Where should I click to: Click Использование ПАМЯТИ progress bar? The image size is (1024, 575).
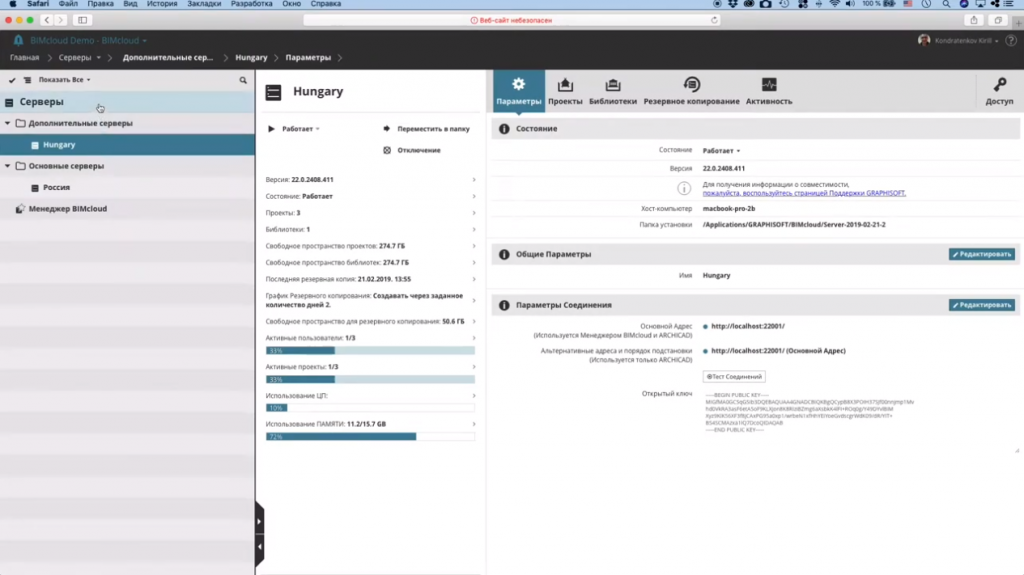pyautogui.click(x=370, y=436)
